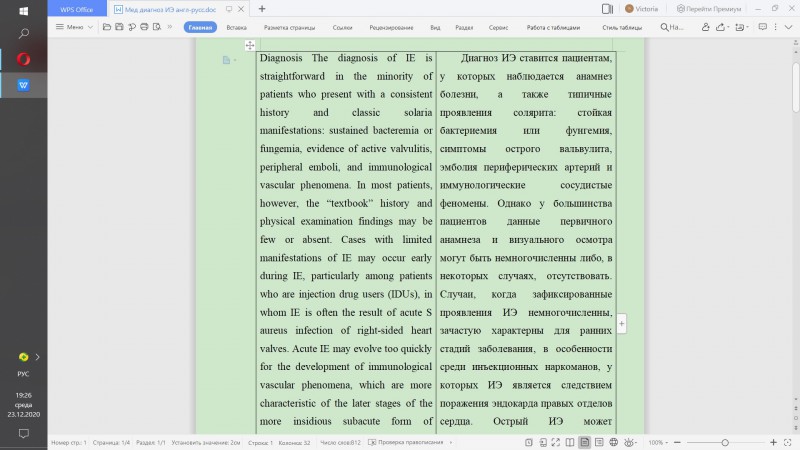The image size is (800, 450).
Task: Click Страница: 1/4 in the status bar
Action: pyautogui.click(x=111, y=443)
